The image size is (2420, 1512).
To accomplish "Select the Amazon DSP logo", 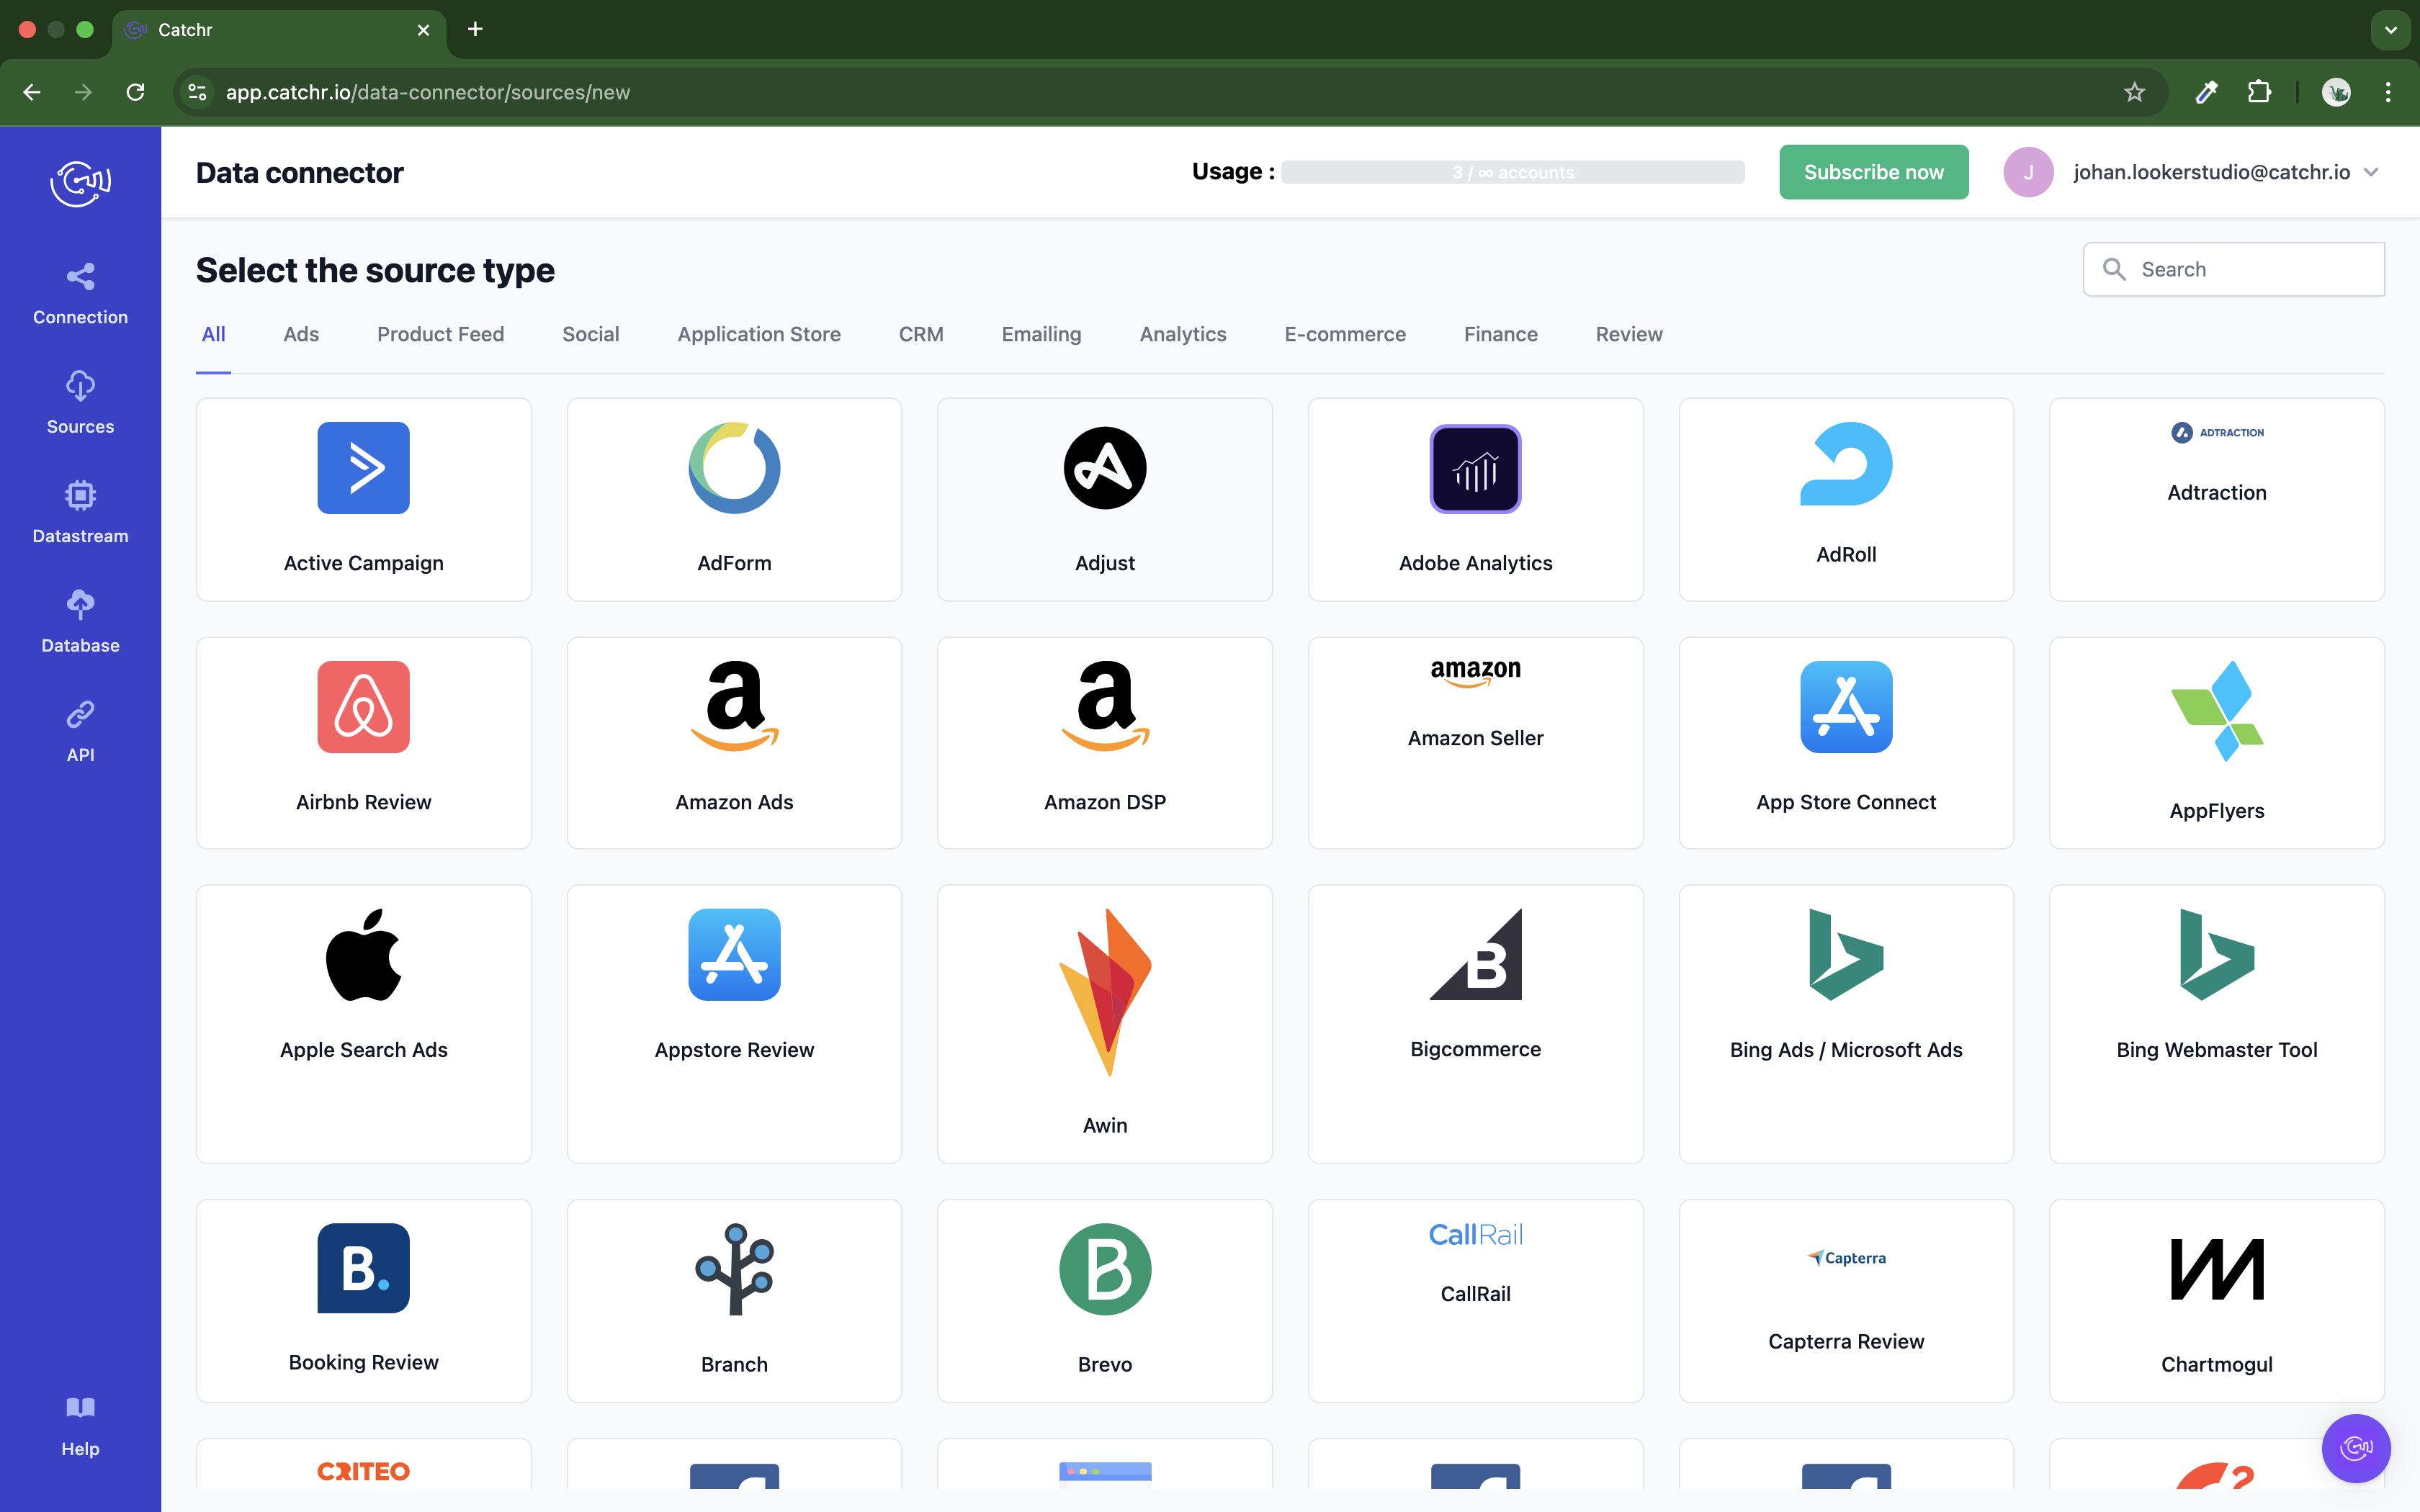I will click(x=1105, y=707).
